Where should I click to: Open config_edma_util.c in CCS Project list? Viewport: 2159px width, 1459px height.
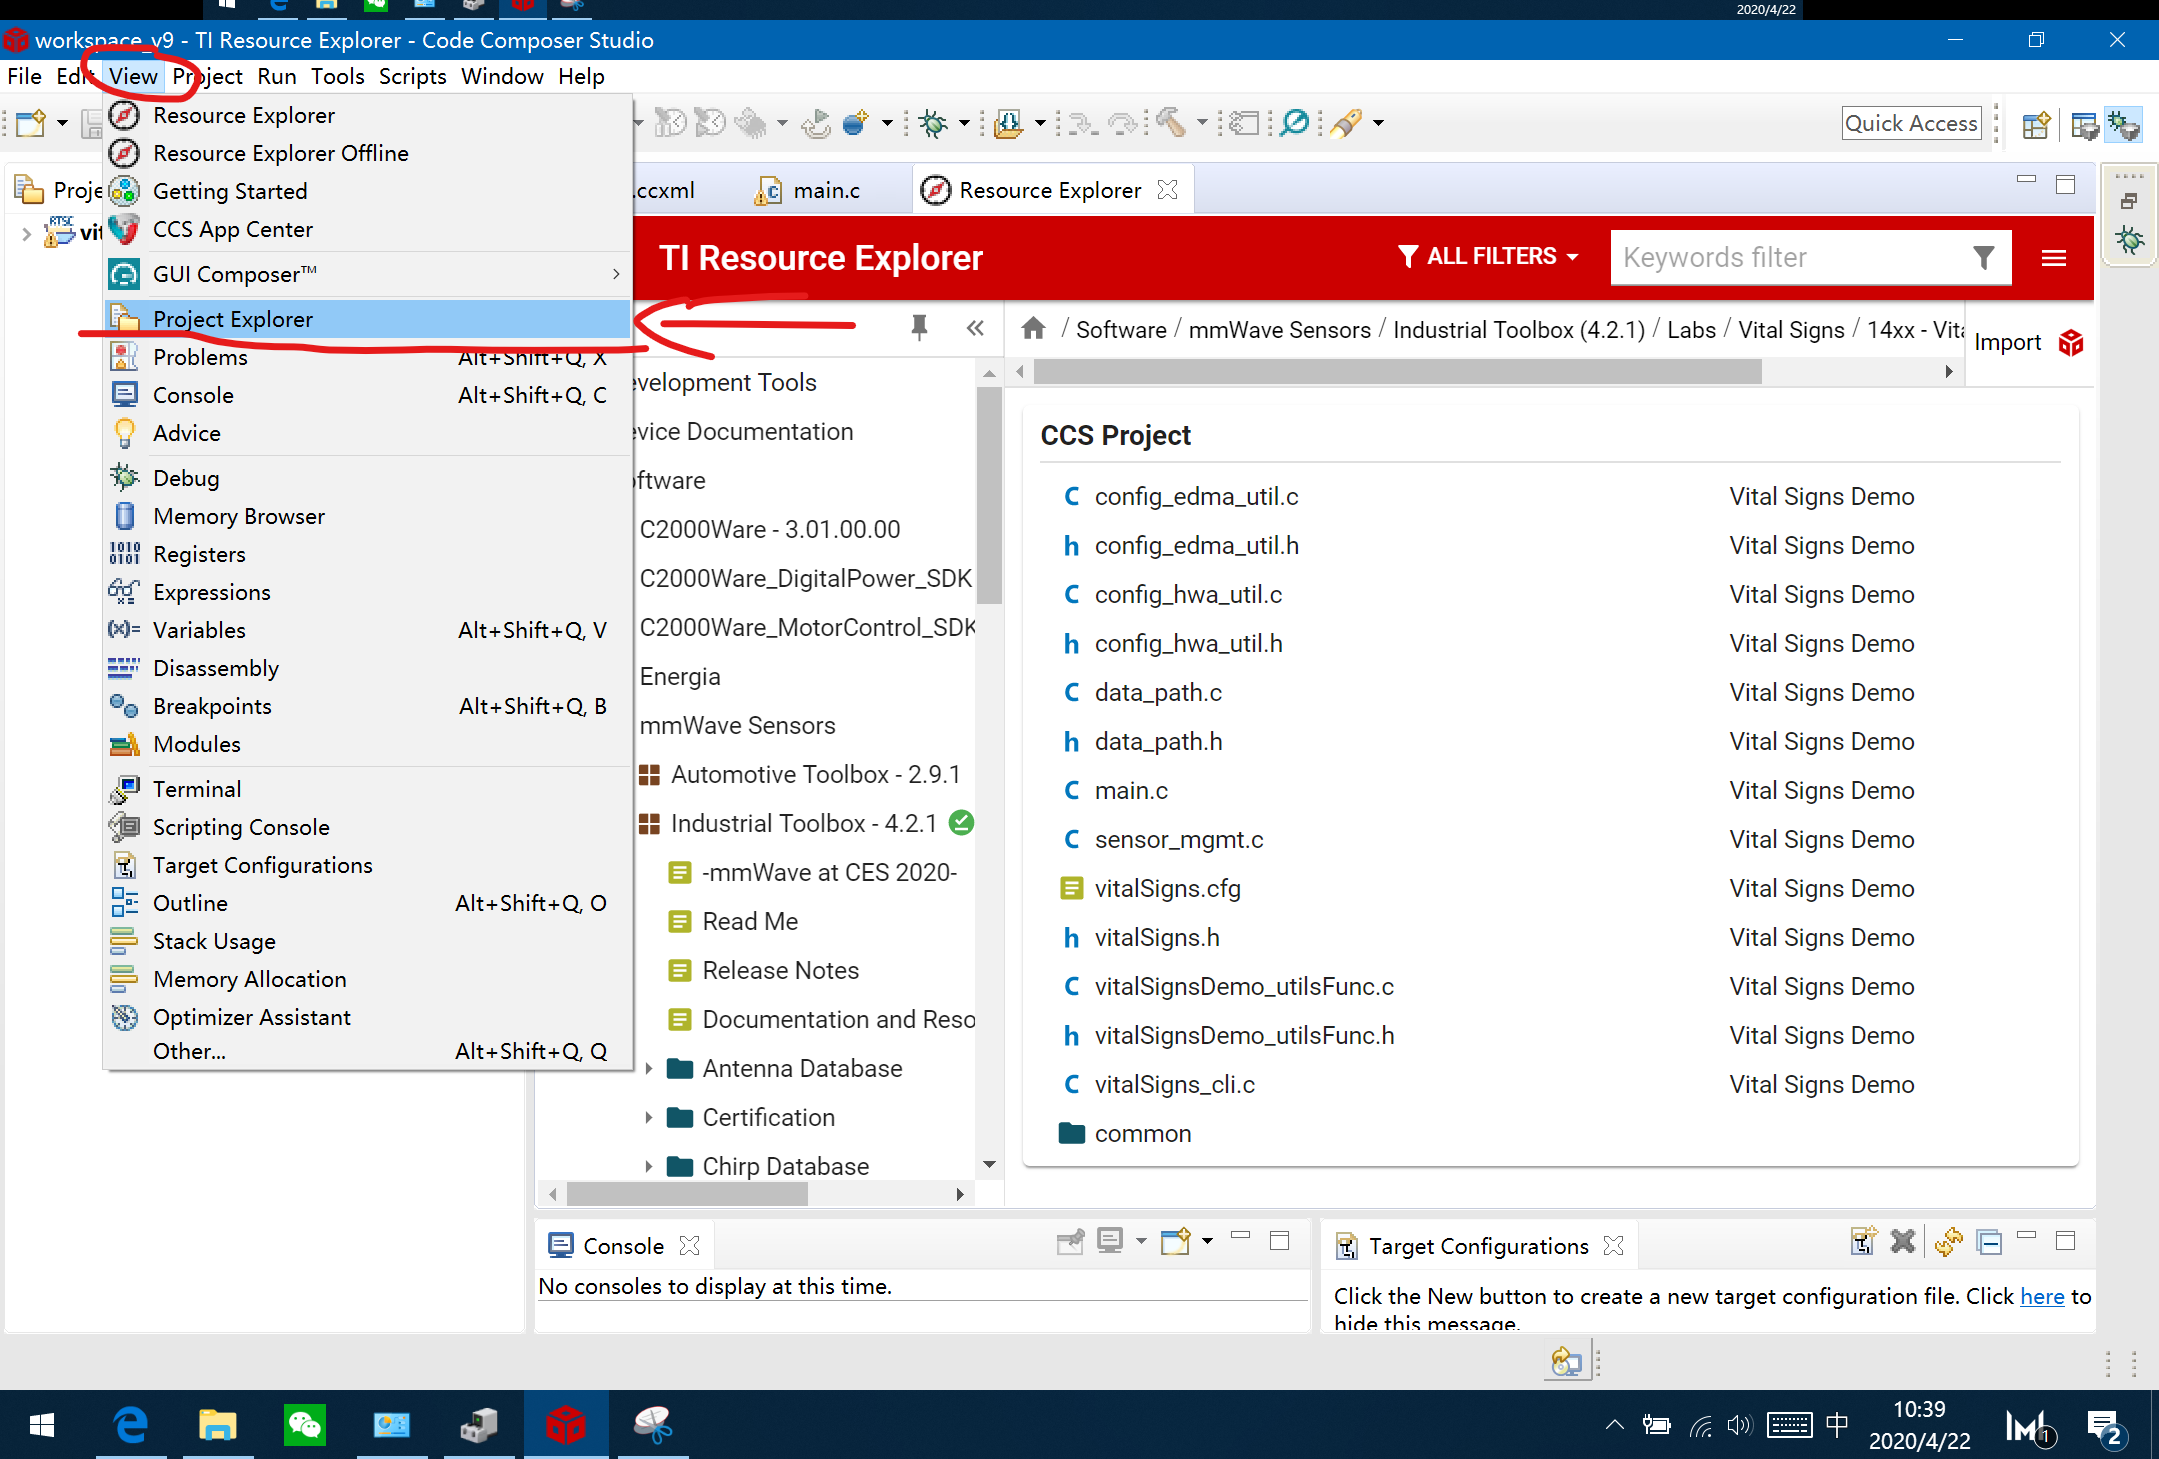[x=1196, y=496]
